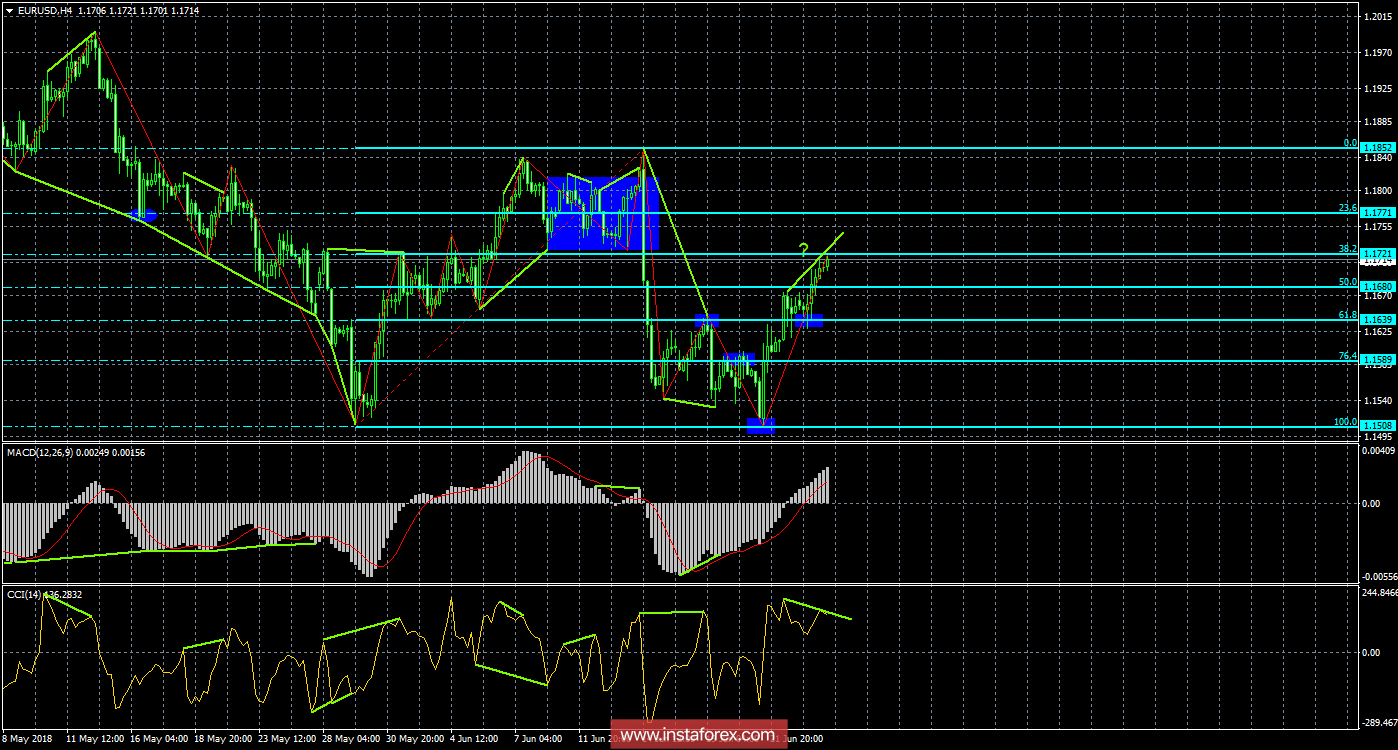Click the 11 May 12:00 time label
Screen dimensions: 1398x750
[x=95, y=739]
